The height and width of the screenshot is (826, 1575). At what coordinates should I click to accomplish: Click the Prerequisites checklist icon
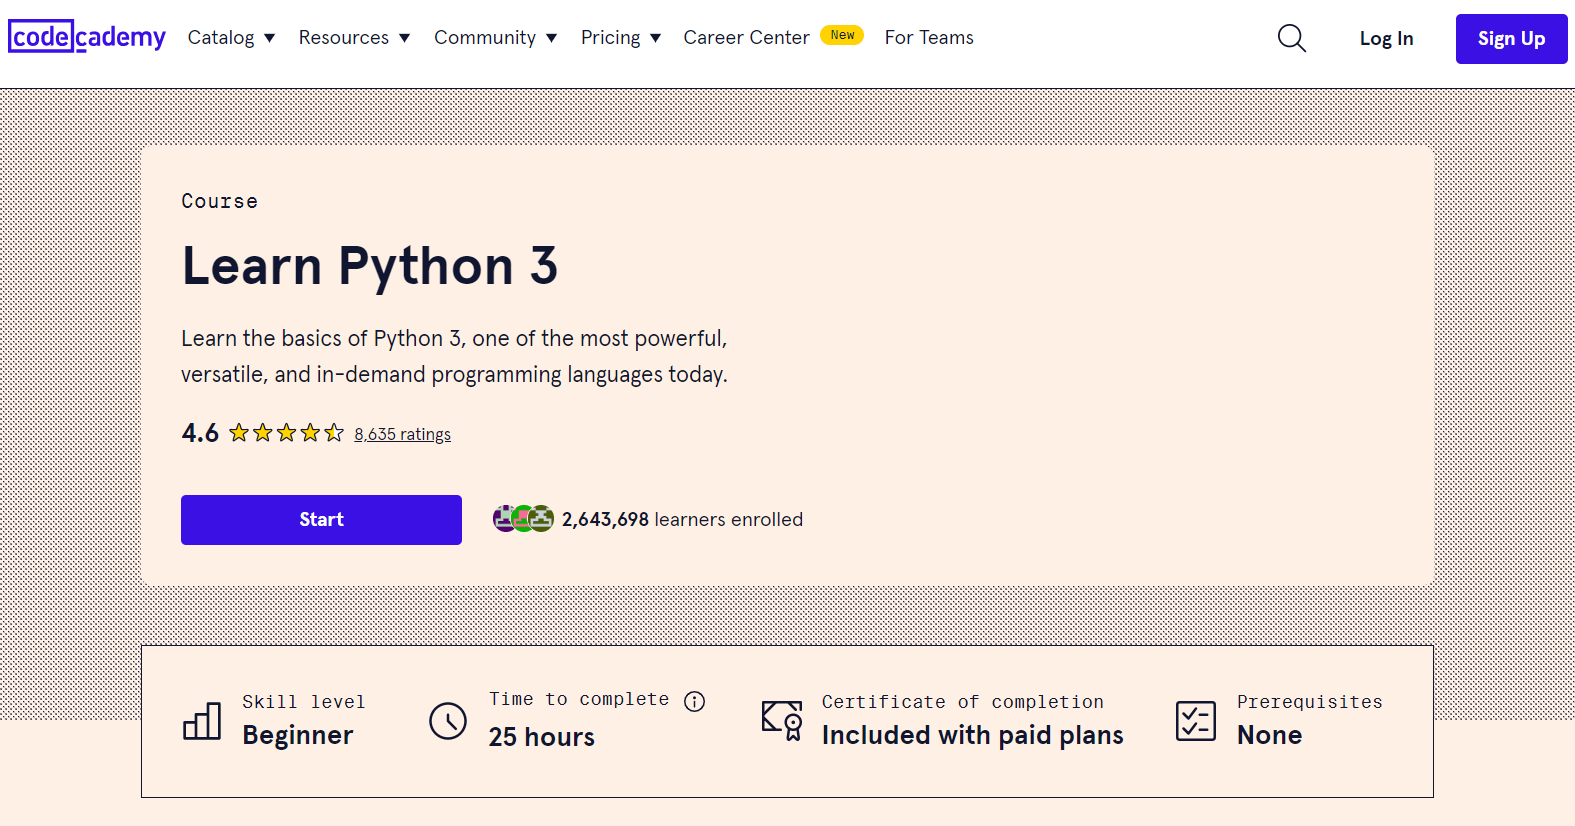point(1196,720)
